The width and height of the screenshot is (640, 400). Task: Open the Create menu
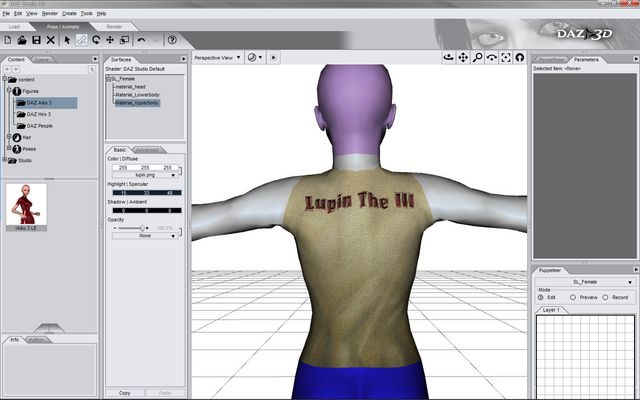pos(69,13)
